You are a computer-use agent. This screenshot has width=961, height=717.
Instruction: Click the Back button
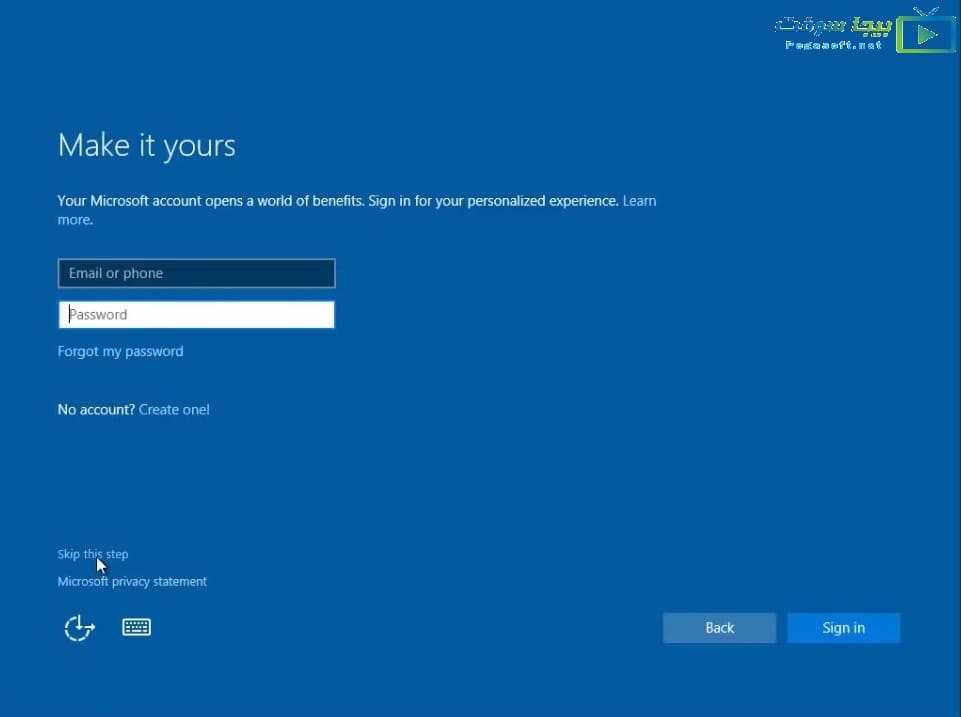[x=720, y=628]
